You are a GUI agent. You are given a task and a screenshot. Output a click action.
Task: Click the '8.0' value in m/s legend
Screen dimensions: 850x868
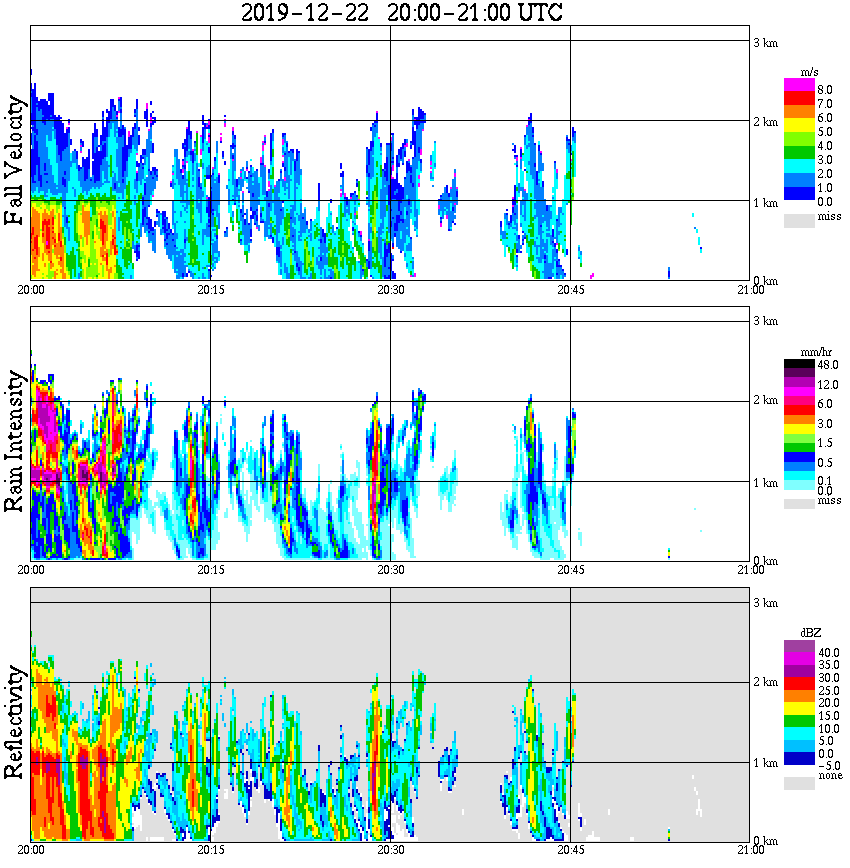(x=825, y=90)
